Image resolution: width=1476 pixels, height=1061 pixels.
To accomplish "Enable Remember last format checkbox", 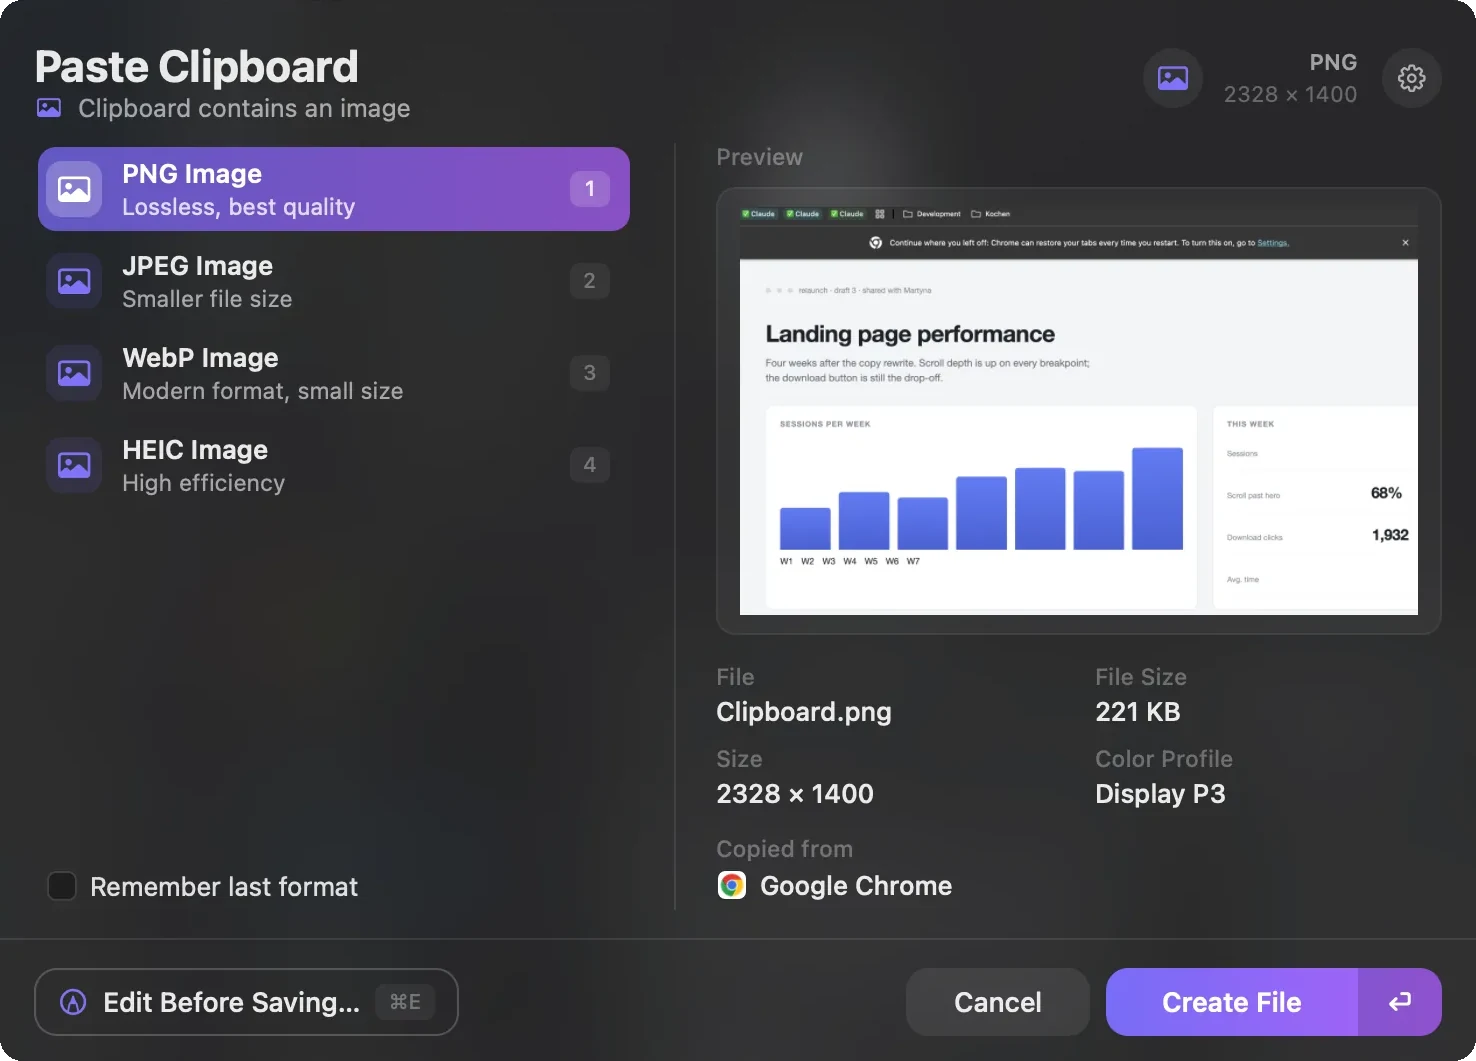I will pos(62,886).
